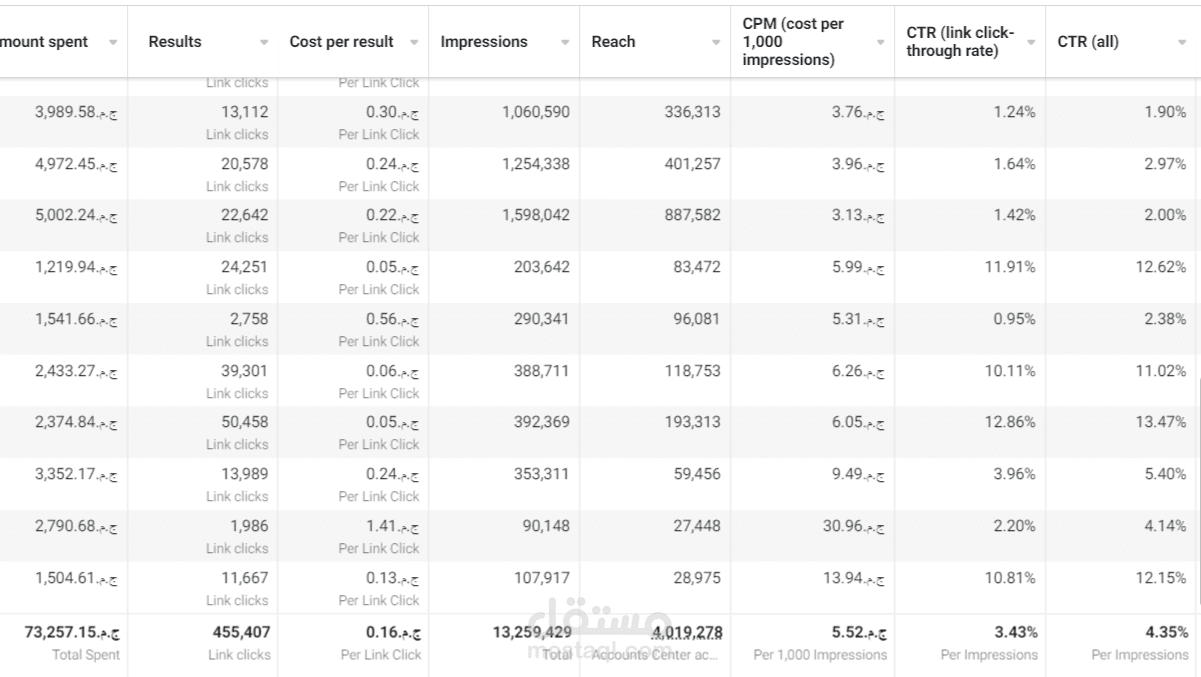Select the 12.86% link CTR cell
1201x677 pixels.
click(1009, 422)
